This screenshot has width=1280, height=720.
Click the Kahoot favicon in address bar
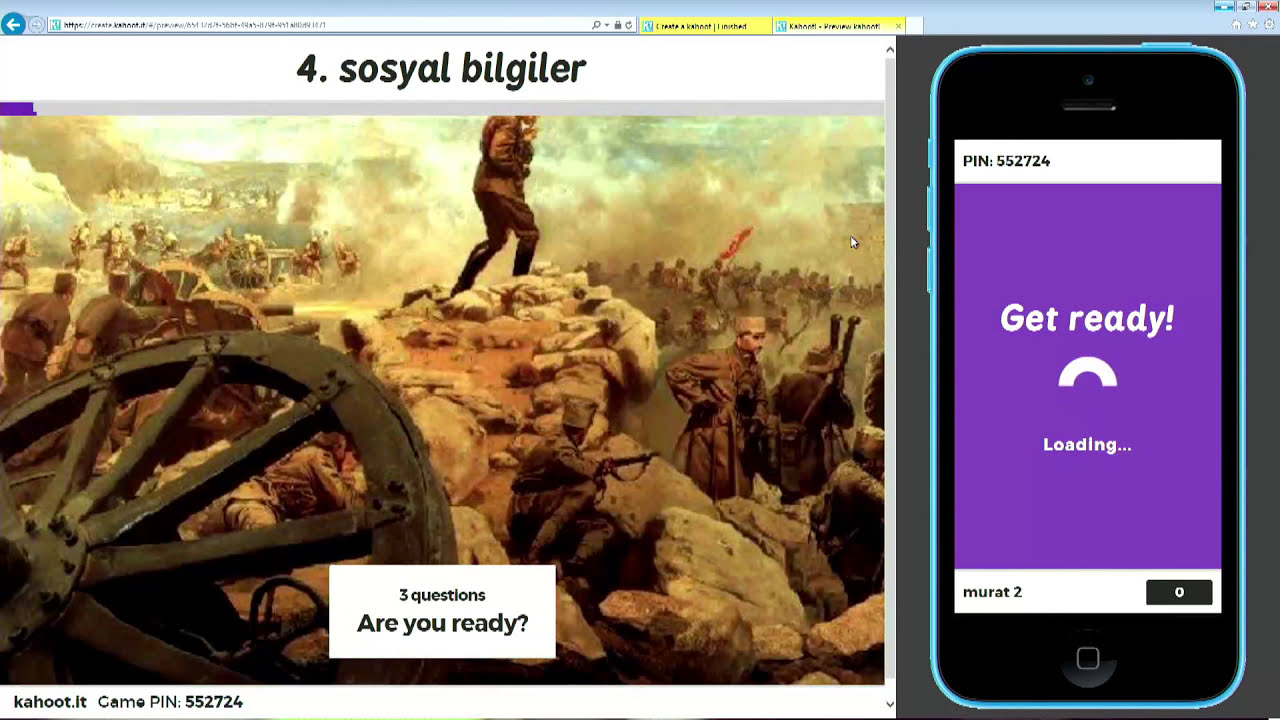pyautogui.click(x=55, y=25)
